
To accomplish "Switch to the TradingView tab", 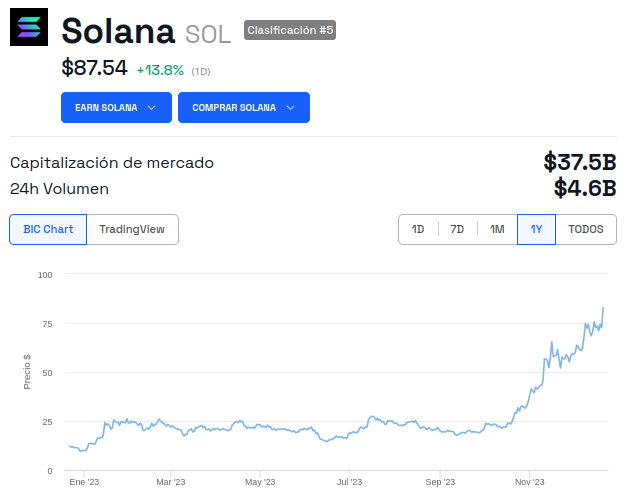I will coord(132,229).
